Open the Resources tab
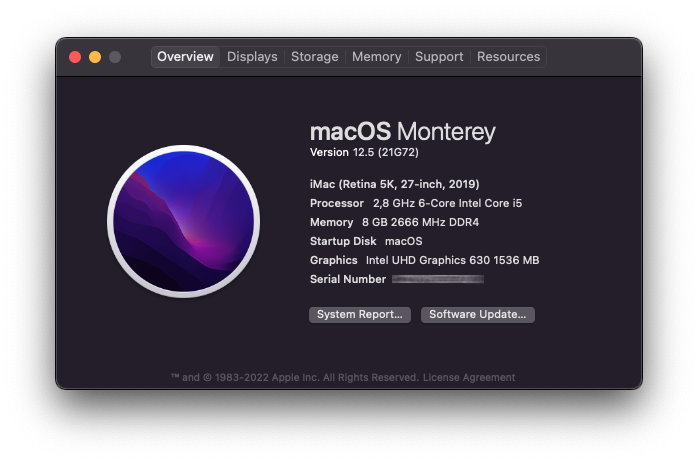This screenshot has width=698, height=463. pos(508,57)
